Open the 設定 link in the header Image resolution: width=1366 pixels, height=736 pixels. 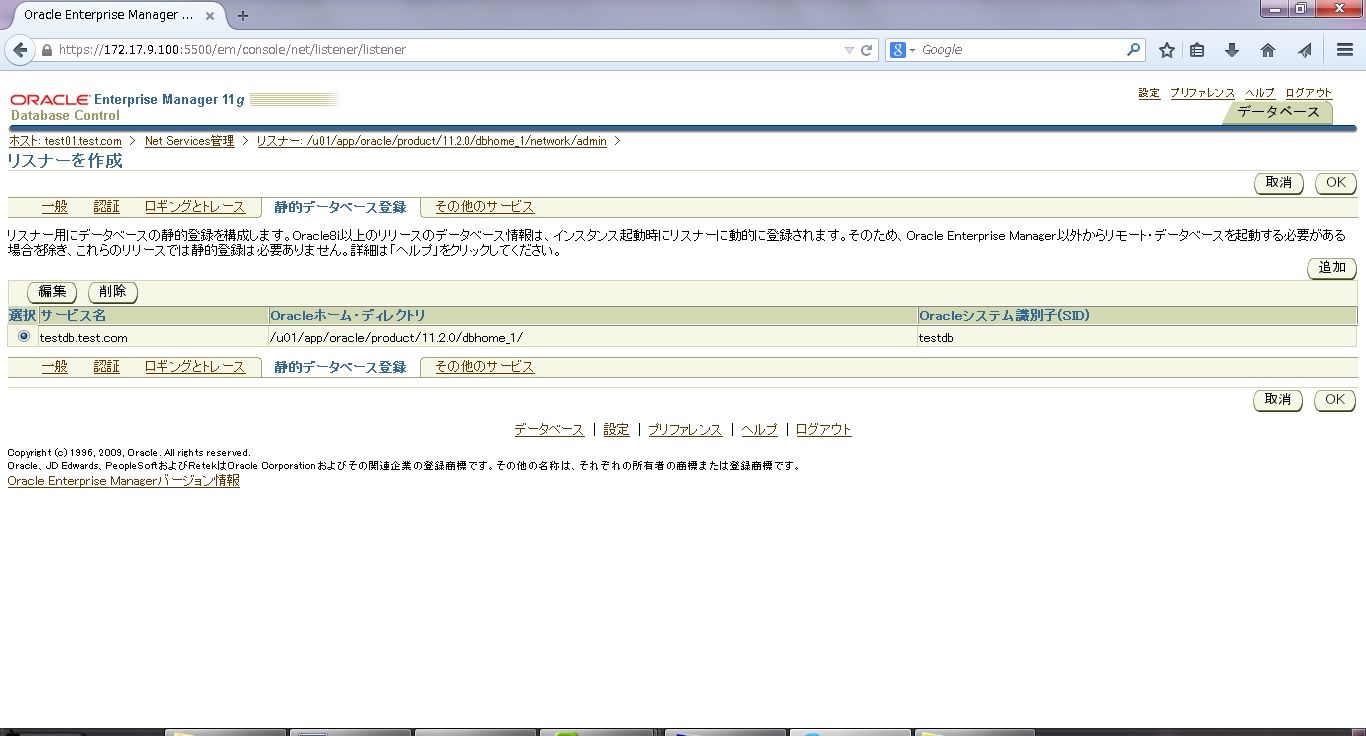1149,93
